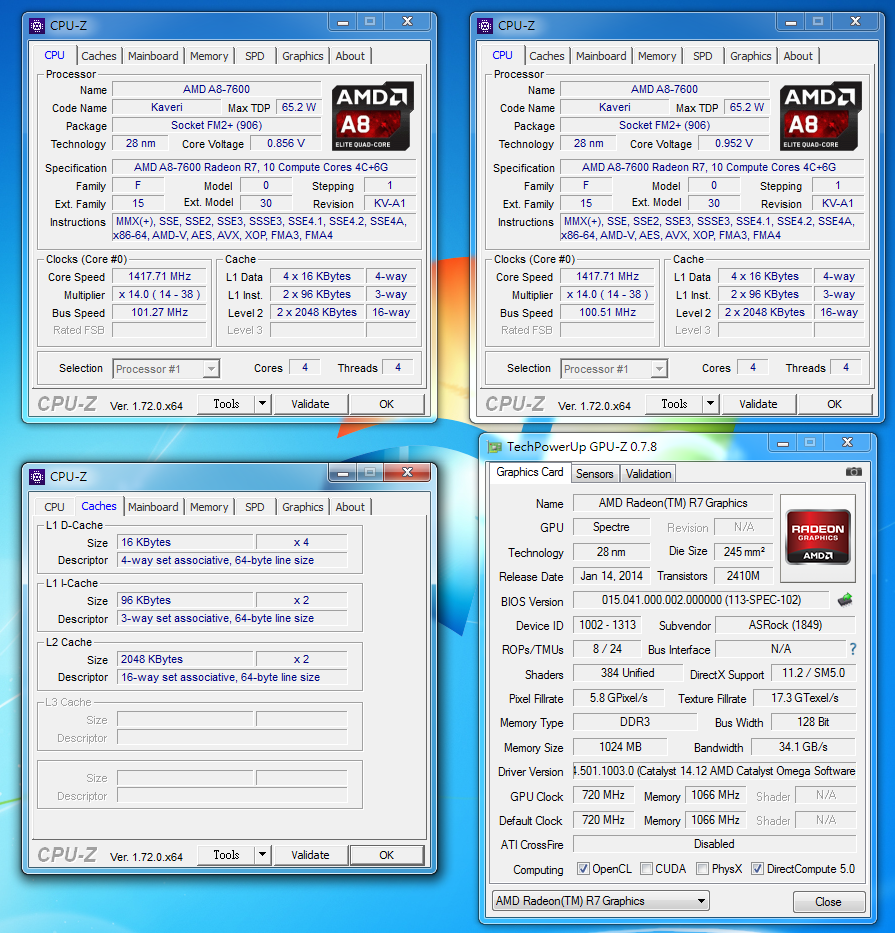895x933 pixels.
Task: Open the AMD Radeon(TM) R7 Graphics card selector dropdown
Action: pos(600,901)
